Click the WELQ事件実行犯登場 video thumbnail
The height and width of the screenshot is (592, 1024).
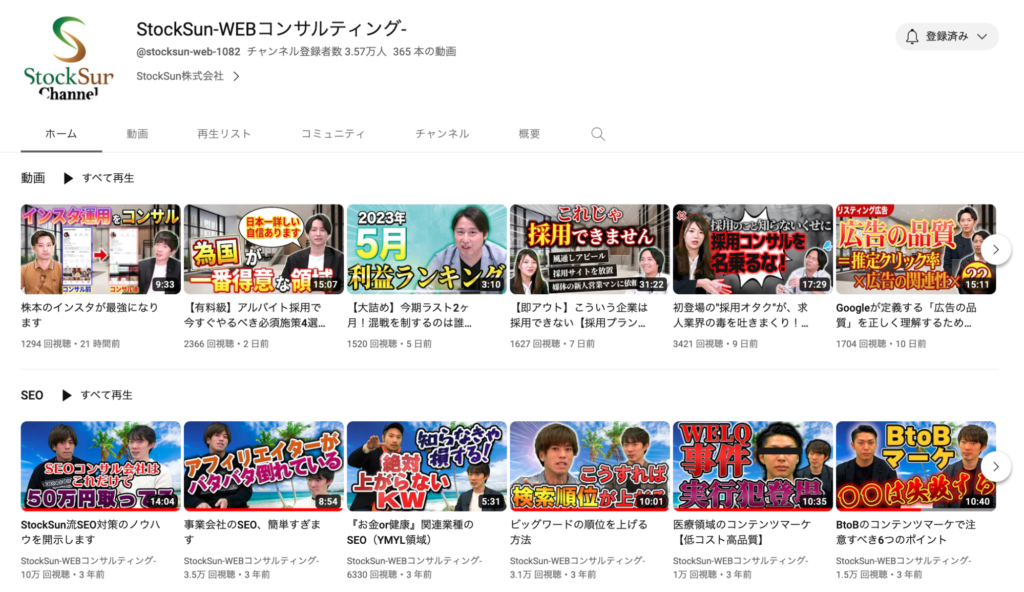[x=753, y=466]
